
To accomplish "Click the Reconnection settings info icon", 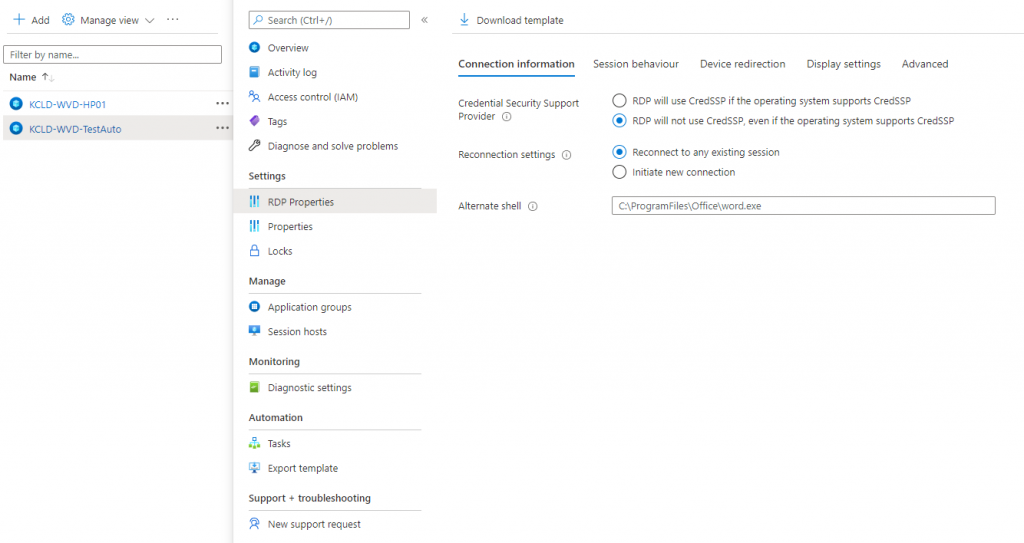I will click(x=566, y=155).
